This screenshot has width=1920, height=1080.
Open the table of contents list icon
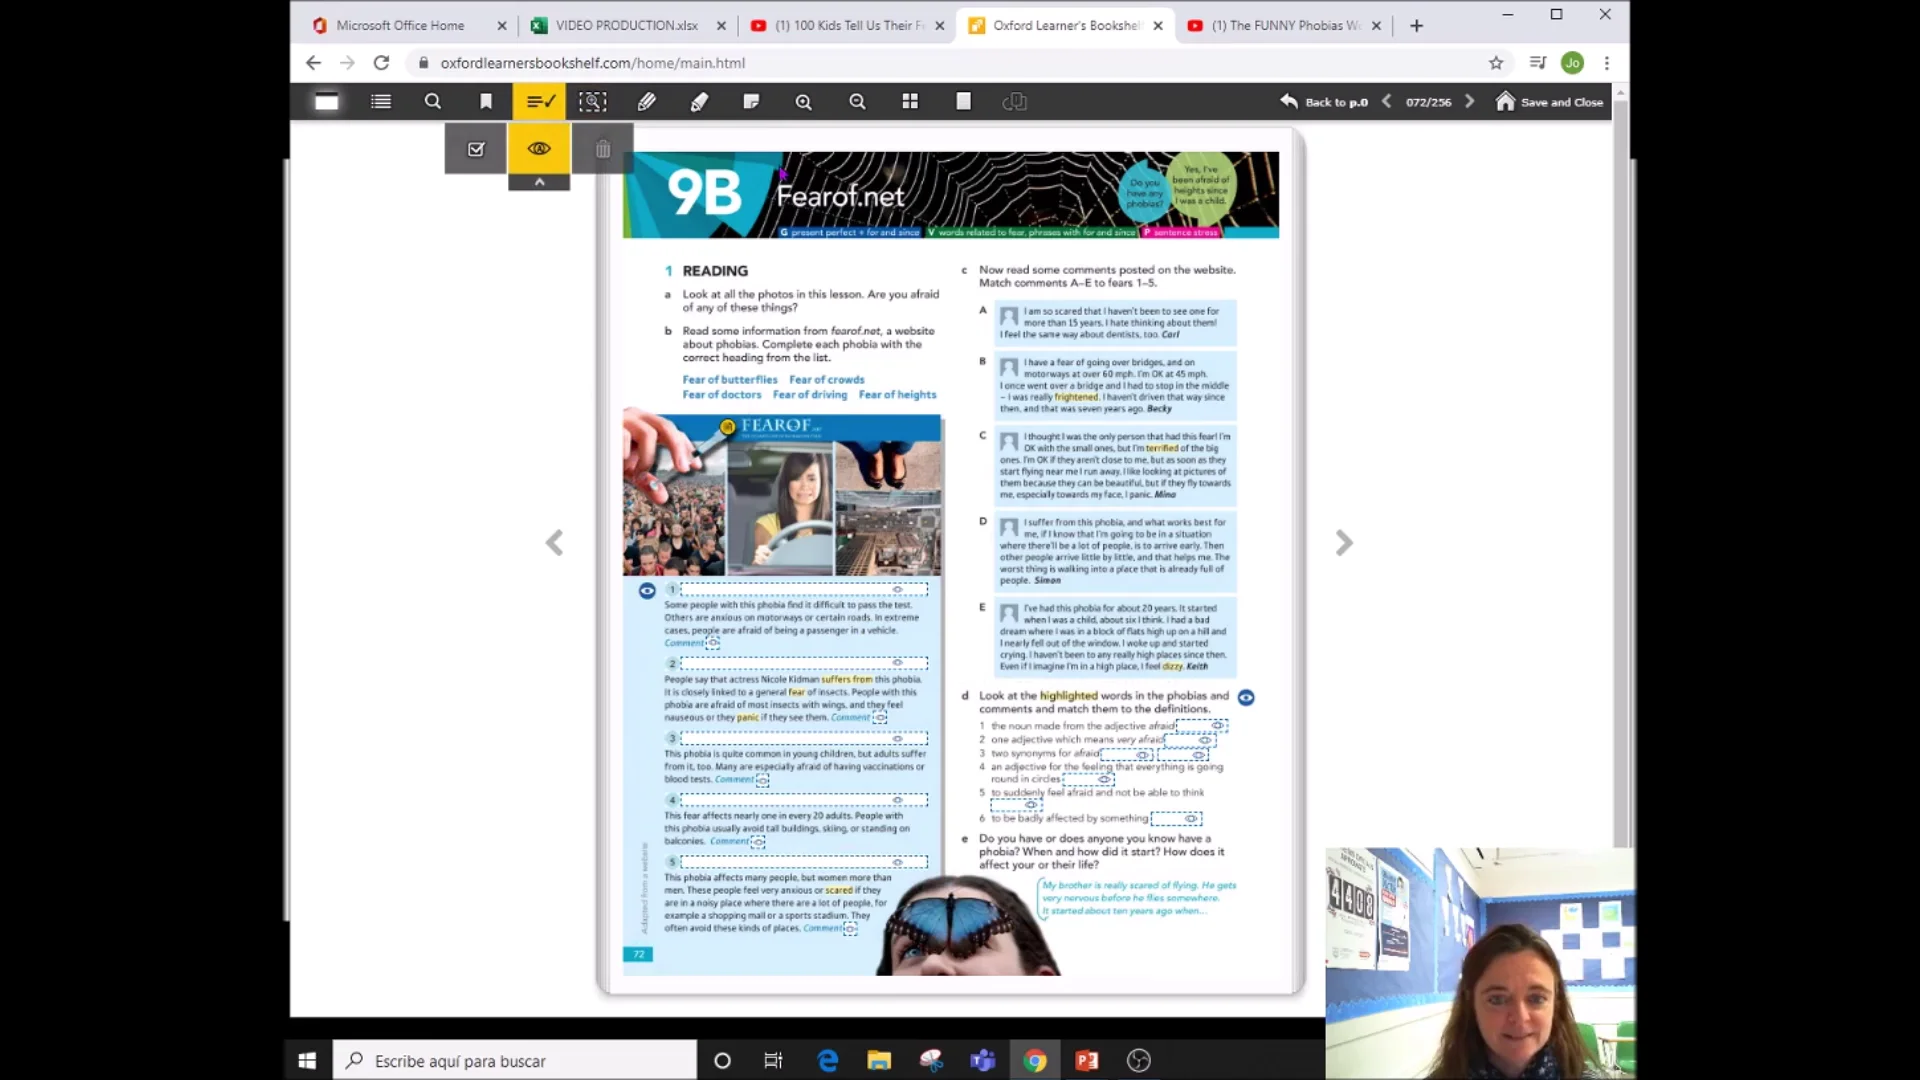coord(380,101)
